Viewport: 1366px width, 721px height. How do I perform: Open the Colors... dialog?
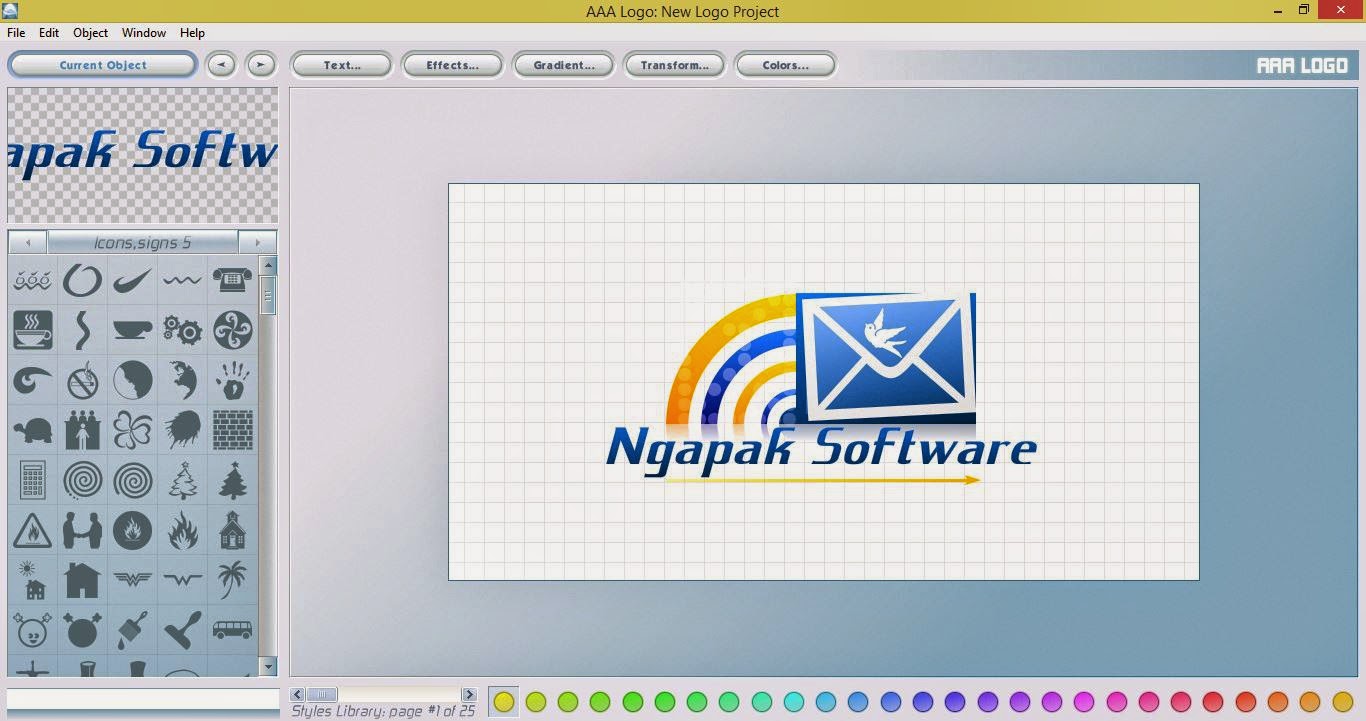[x=785, y=65]
